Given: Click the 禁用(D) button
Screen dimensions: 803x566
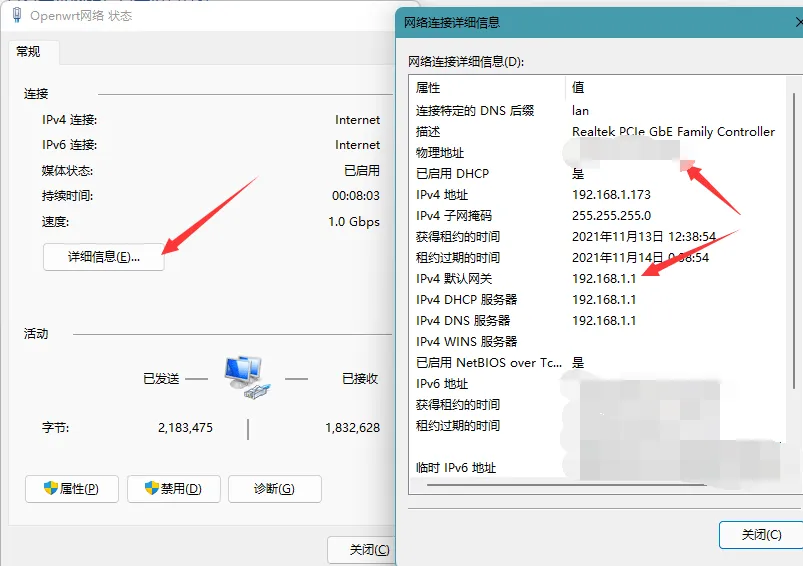Looking at the screenshot, I should pos(174,489).
